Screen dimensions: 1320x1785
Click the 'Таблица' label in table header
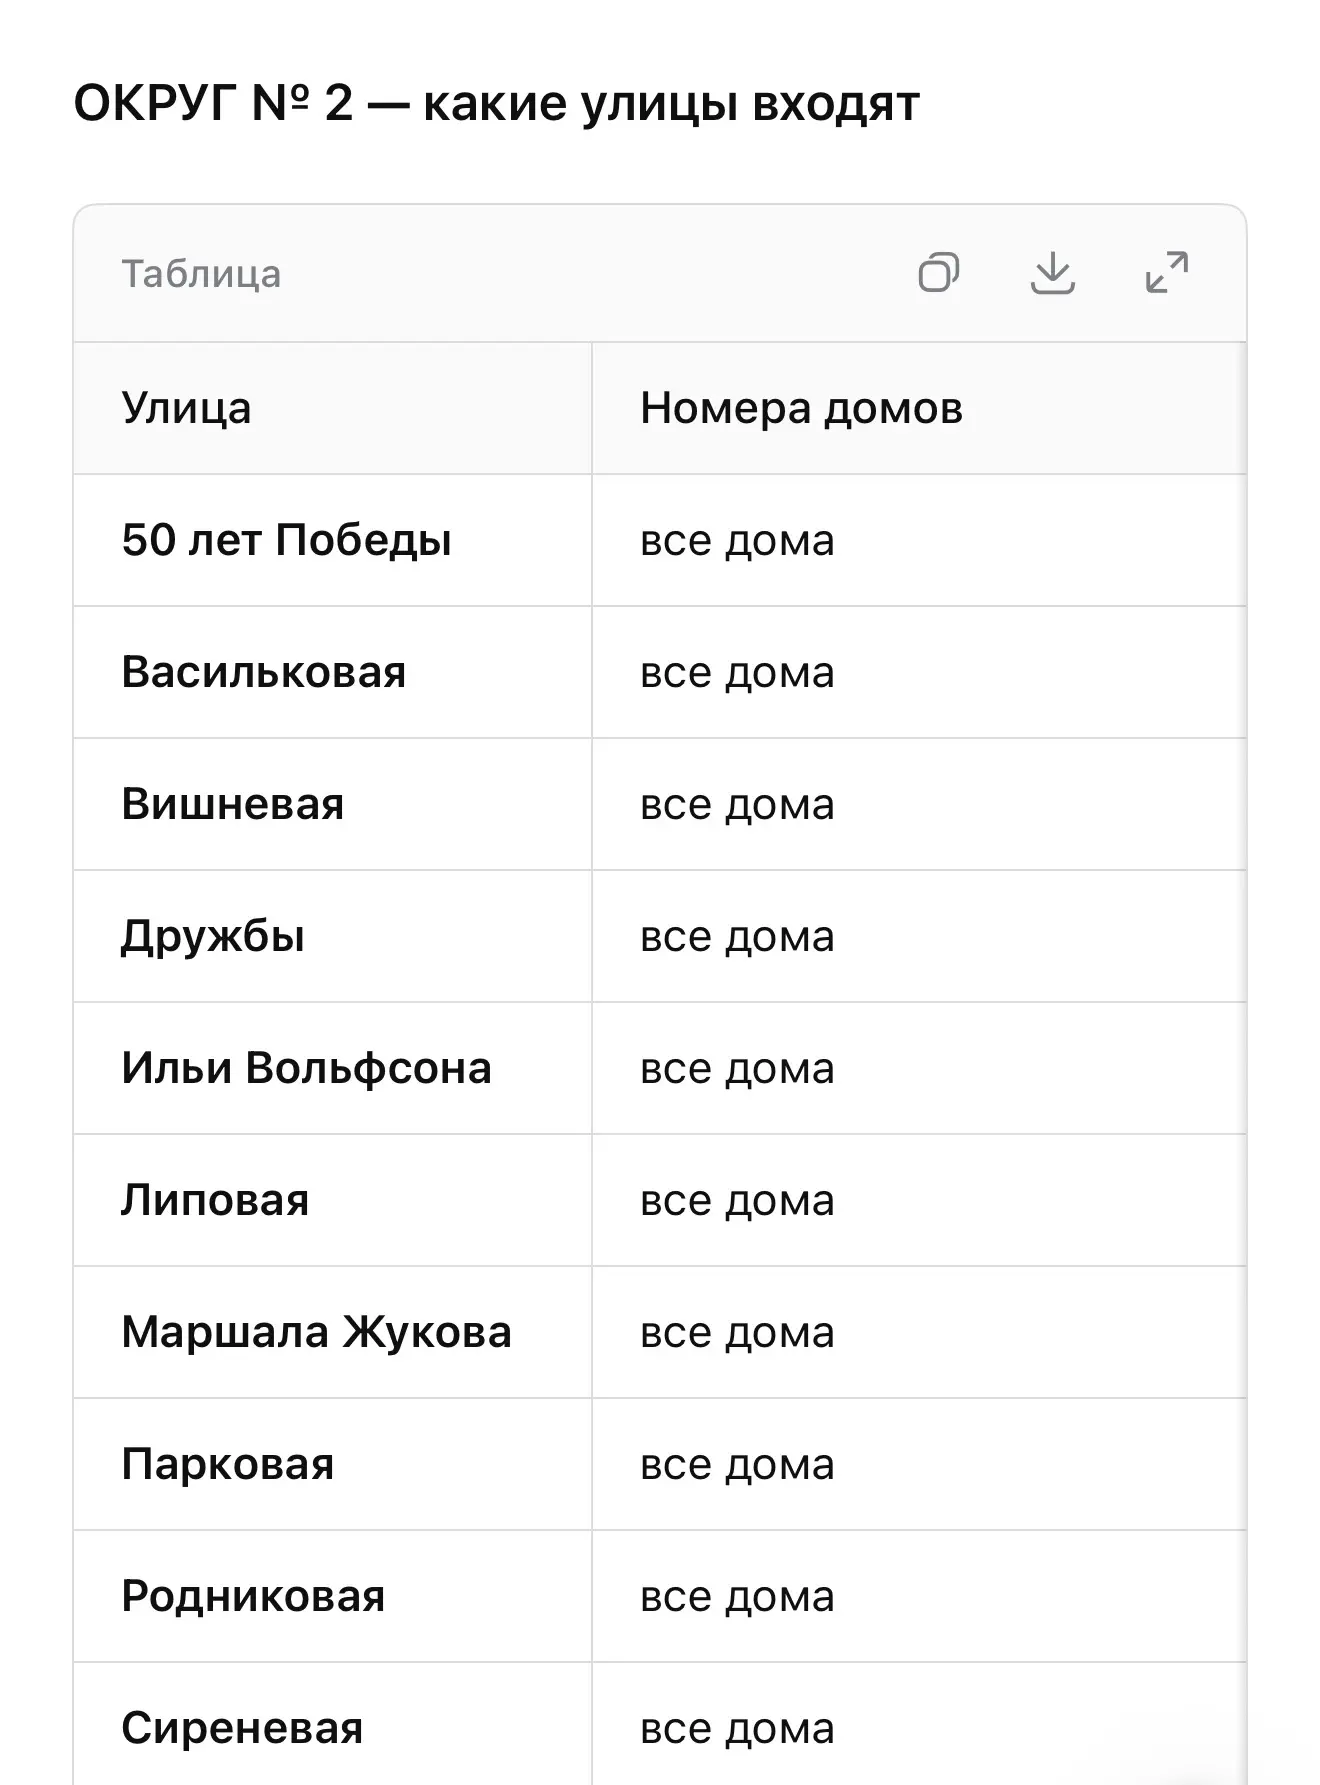coord(201,274)
